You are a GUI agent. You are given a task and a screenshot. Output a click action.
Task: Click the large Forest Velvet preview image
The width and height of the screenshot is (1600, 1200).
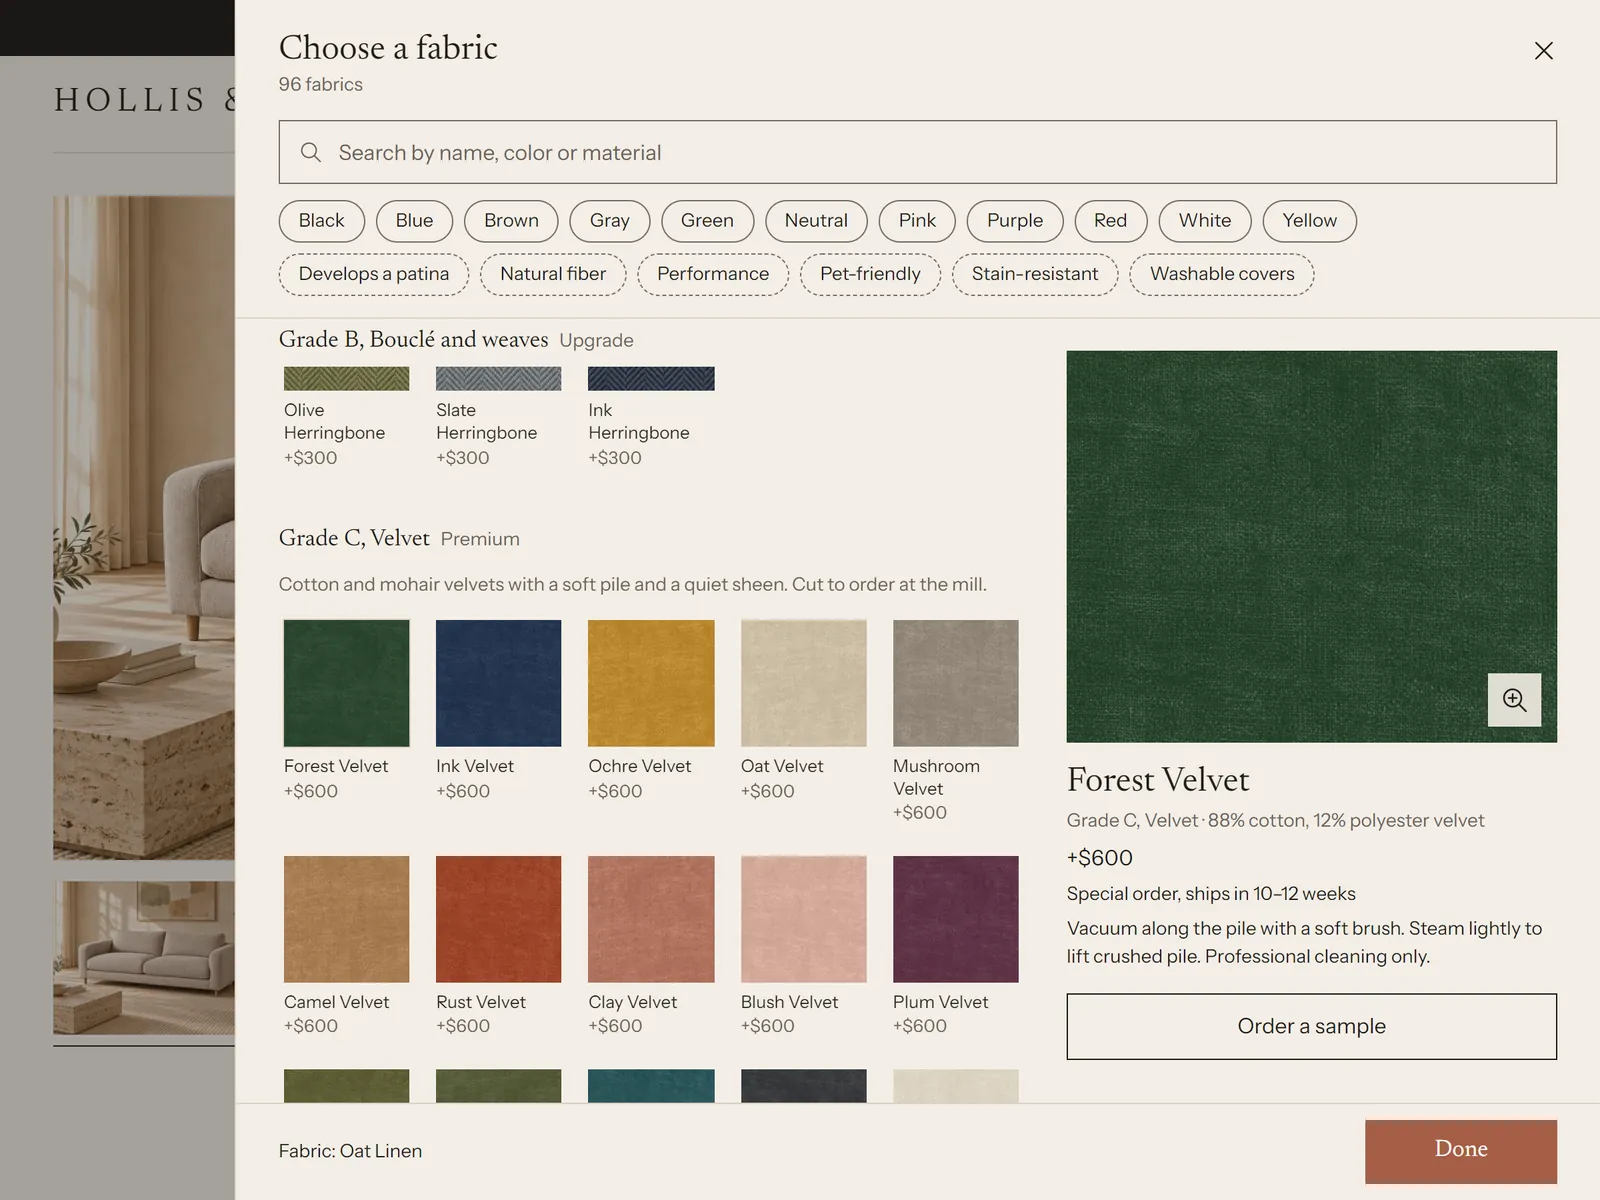point(1311,546)
